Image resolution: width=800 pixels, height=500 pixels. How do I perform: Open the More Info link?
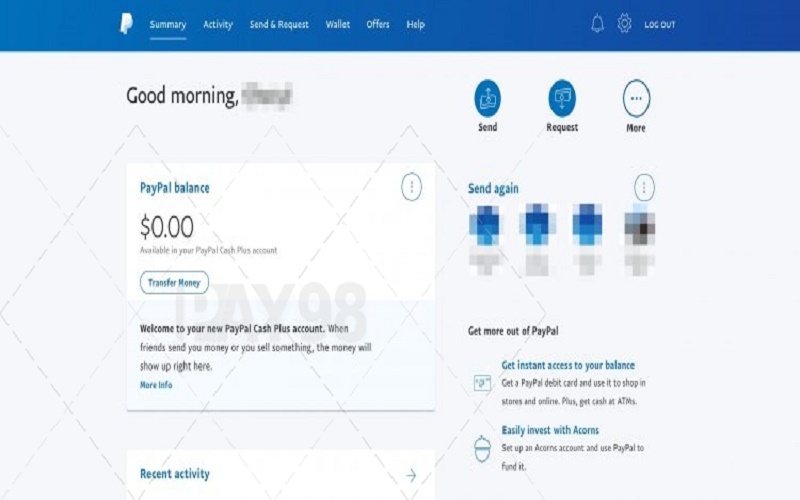(x=156, y=385)
